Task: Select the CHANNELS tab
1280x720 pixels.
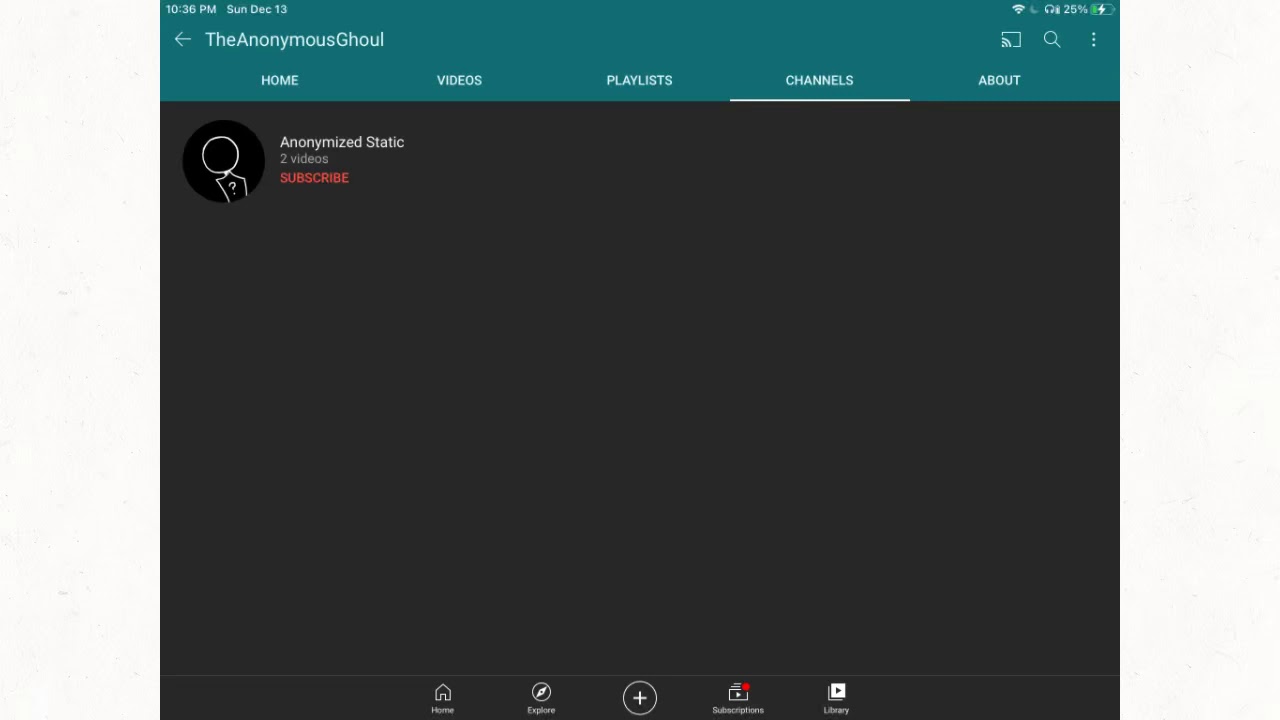Action: pos(820,80)
